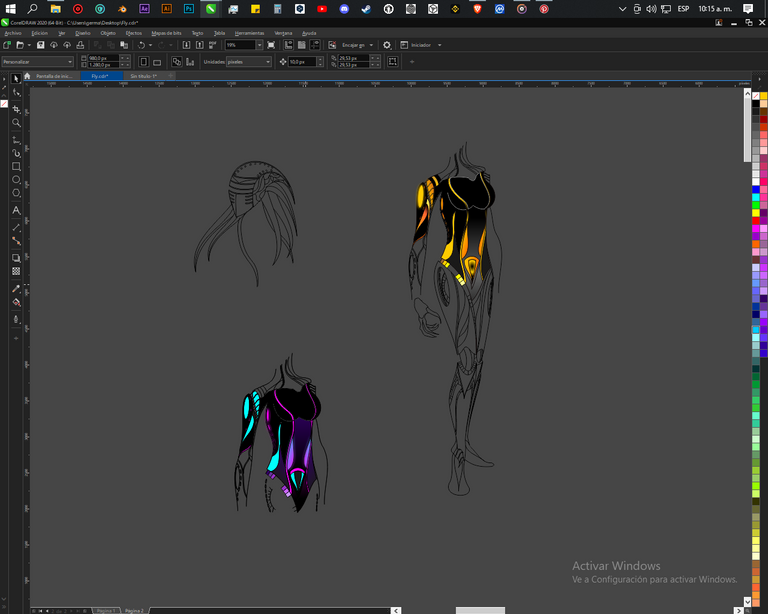Create a new document from toolbar
Screen dimensions: 768x614
click(x=7, y=45)
